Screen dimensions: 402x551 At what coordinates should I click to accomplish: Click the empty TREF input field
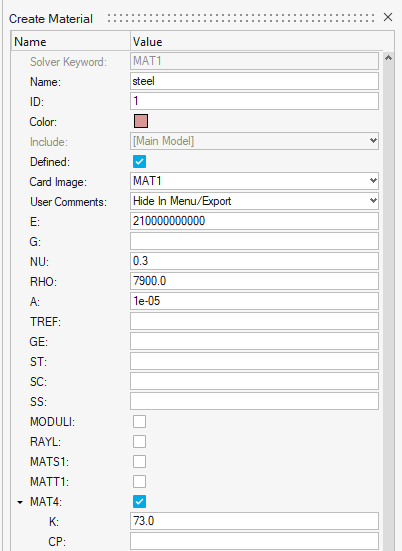point(254,321)
